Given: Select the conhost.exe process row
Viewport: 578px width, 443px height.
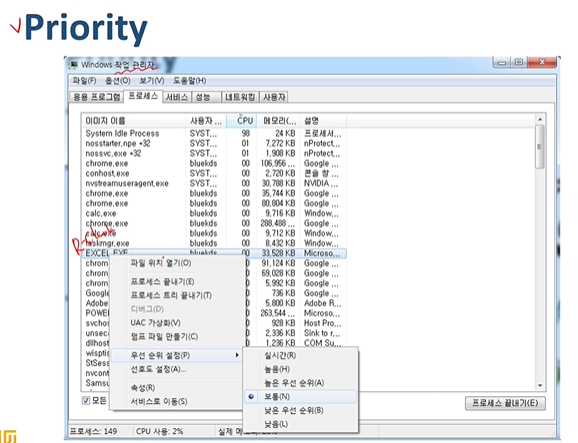Looking at the screenshot, I should (x=213, y=173).
